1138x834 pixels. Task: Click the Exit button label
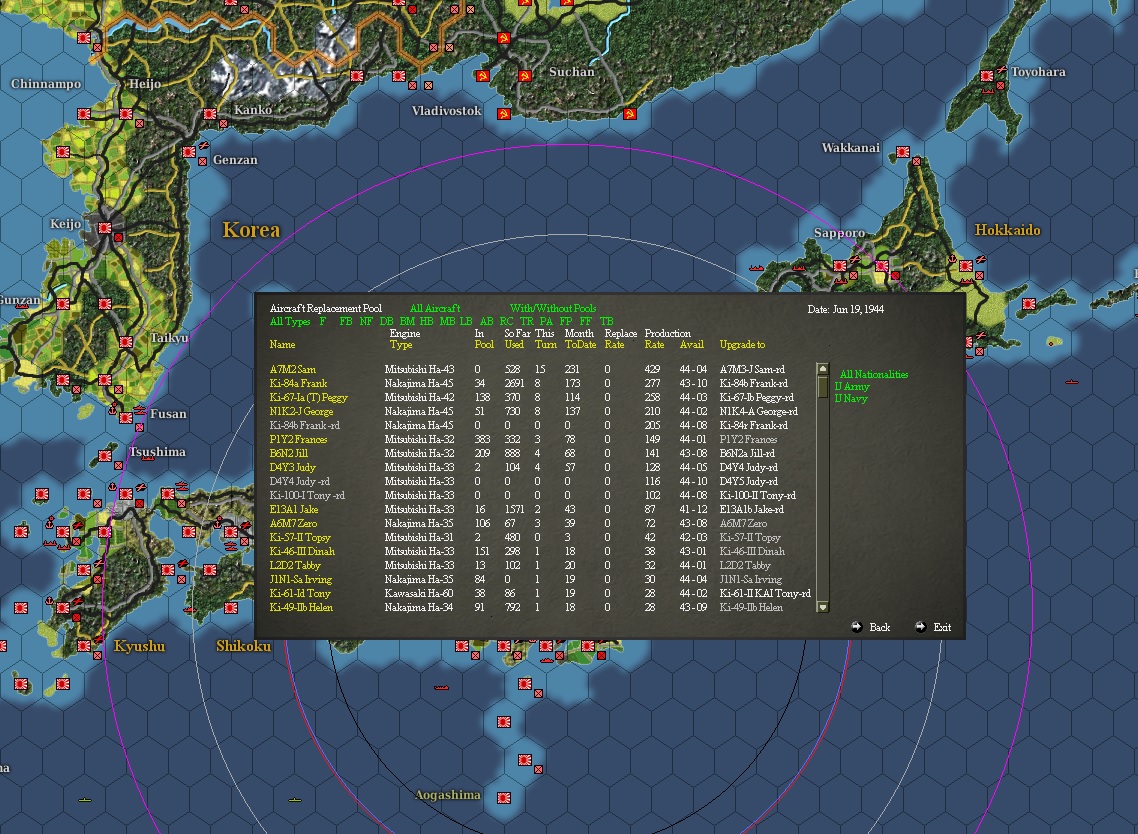point(942,627)
